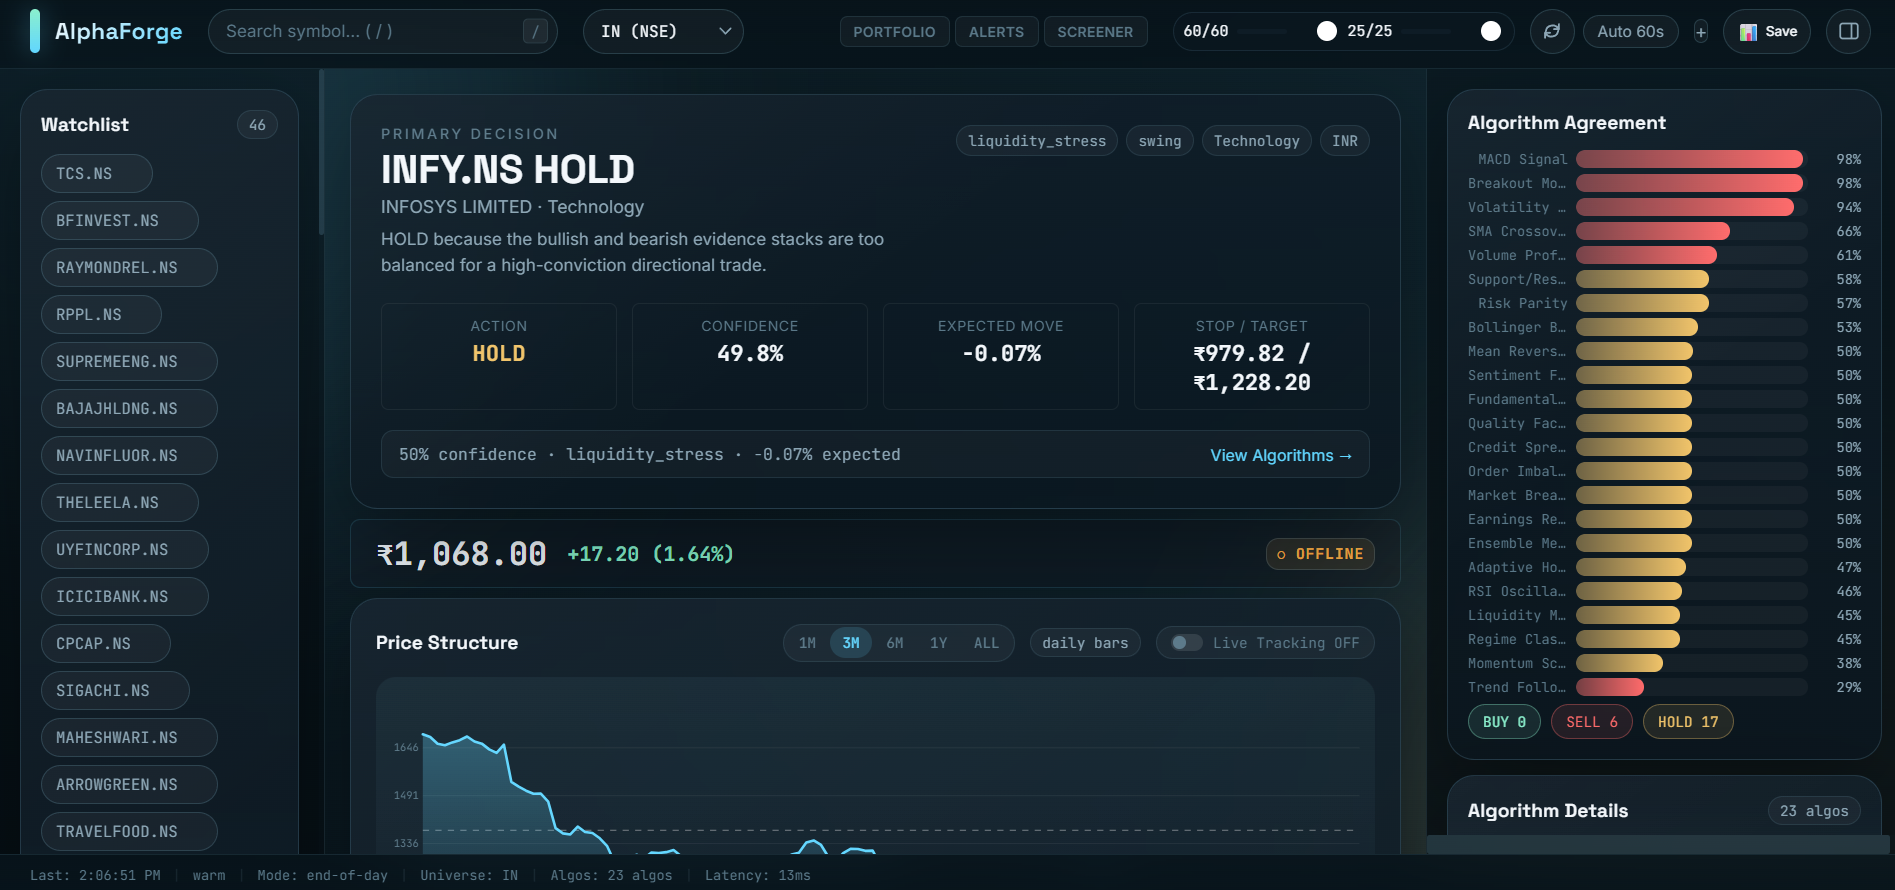This screenshot has width=1895, height=890.
Task: Click the MACD Signal agreement bar
Action: coord(1690,159)
